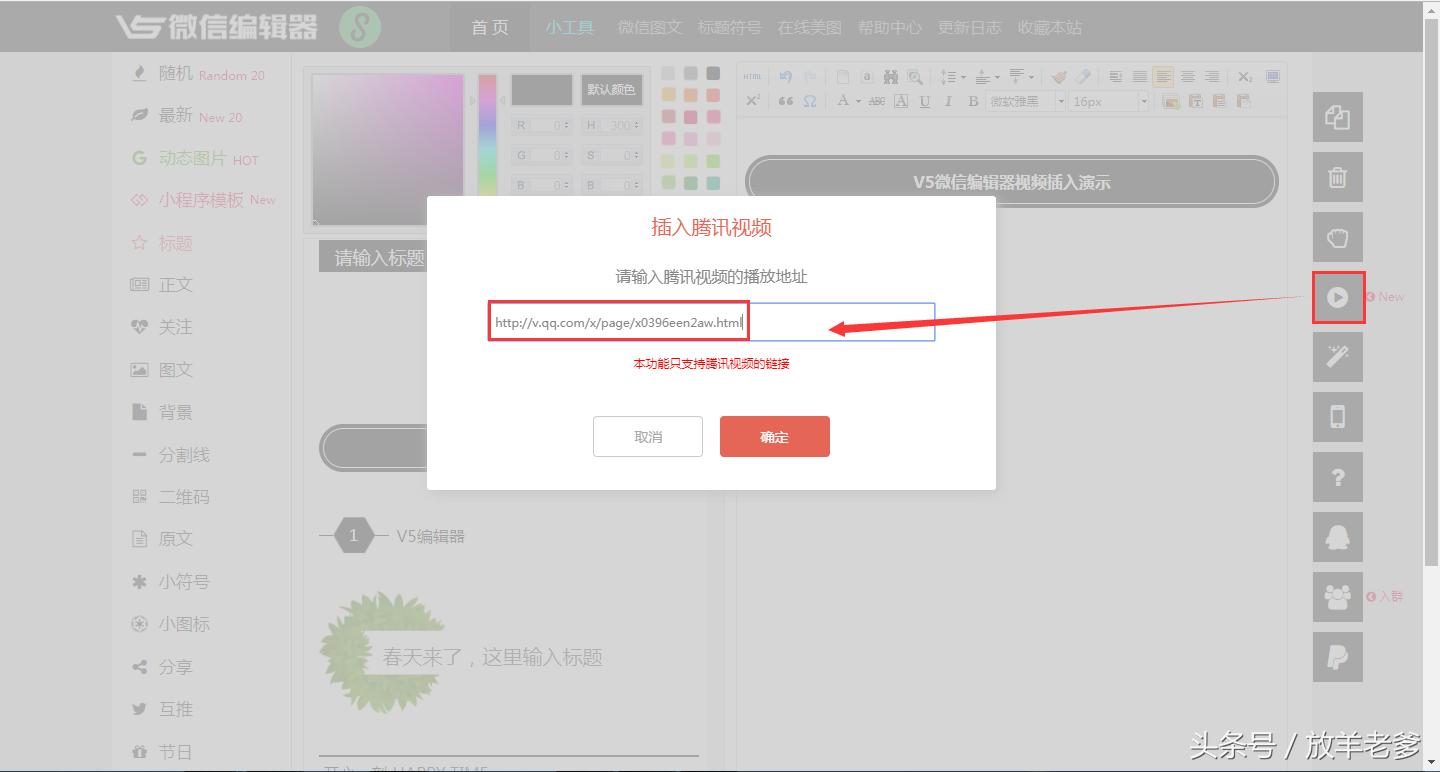Open the 在线美图 menu item
This screenshot has width=1440, height=772.
(x=810, y=27)
